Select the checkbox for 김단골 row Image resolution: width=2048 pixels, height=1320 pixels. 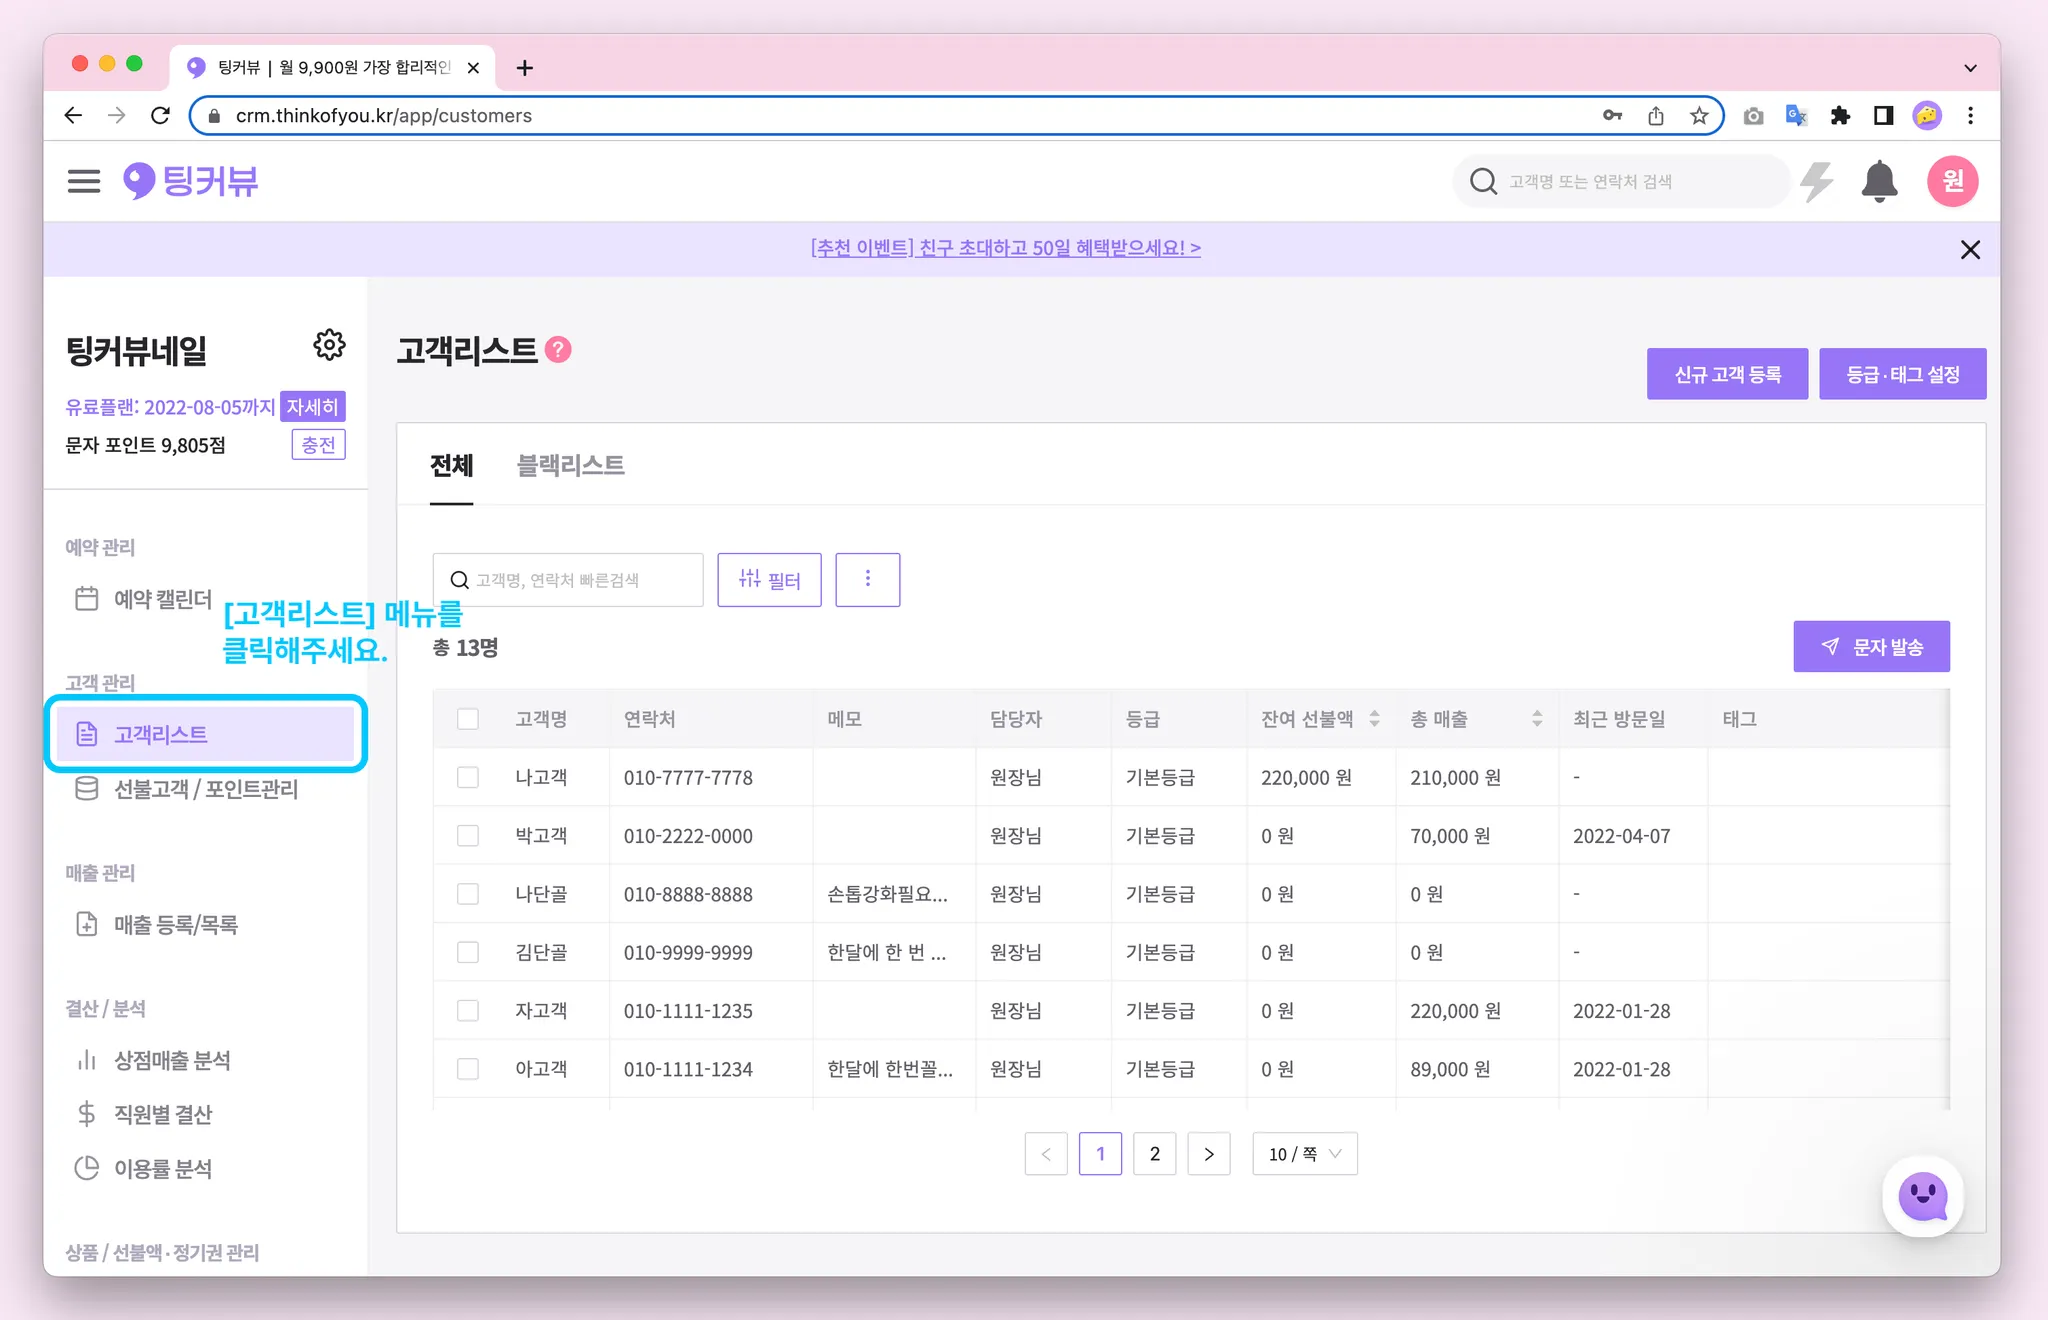(x=468, y=952)
